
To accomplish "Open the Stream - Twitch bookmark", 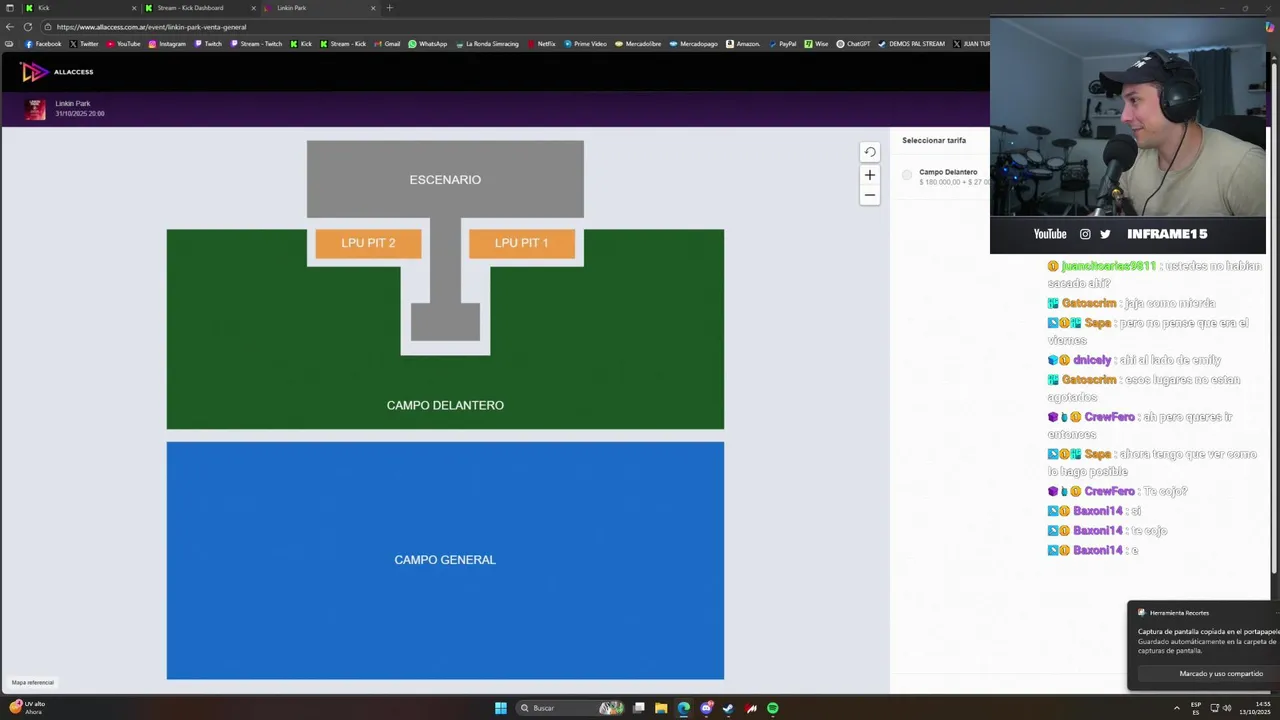I will tap(256, 44).
